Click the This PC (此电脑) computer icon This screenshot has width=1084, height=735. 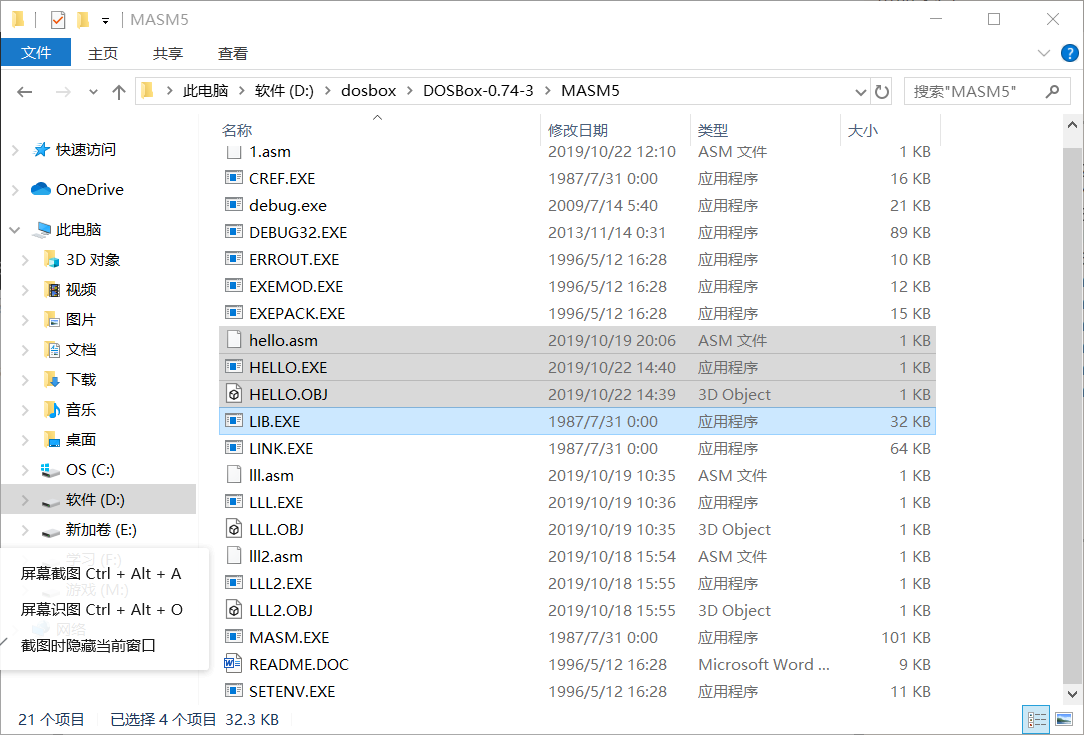[x=42, y=230]
